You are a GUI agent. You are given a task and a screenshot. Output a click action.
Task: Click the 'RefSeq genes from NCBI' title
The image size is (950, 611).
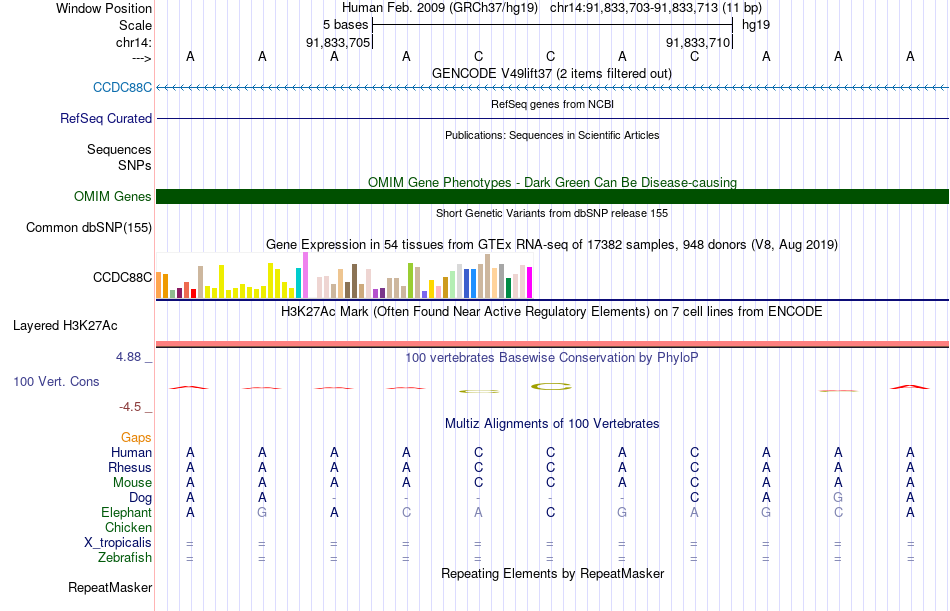pyautogui.click(x=552, y=104)
